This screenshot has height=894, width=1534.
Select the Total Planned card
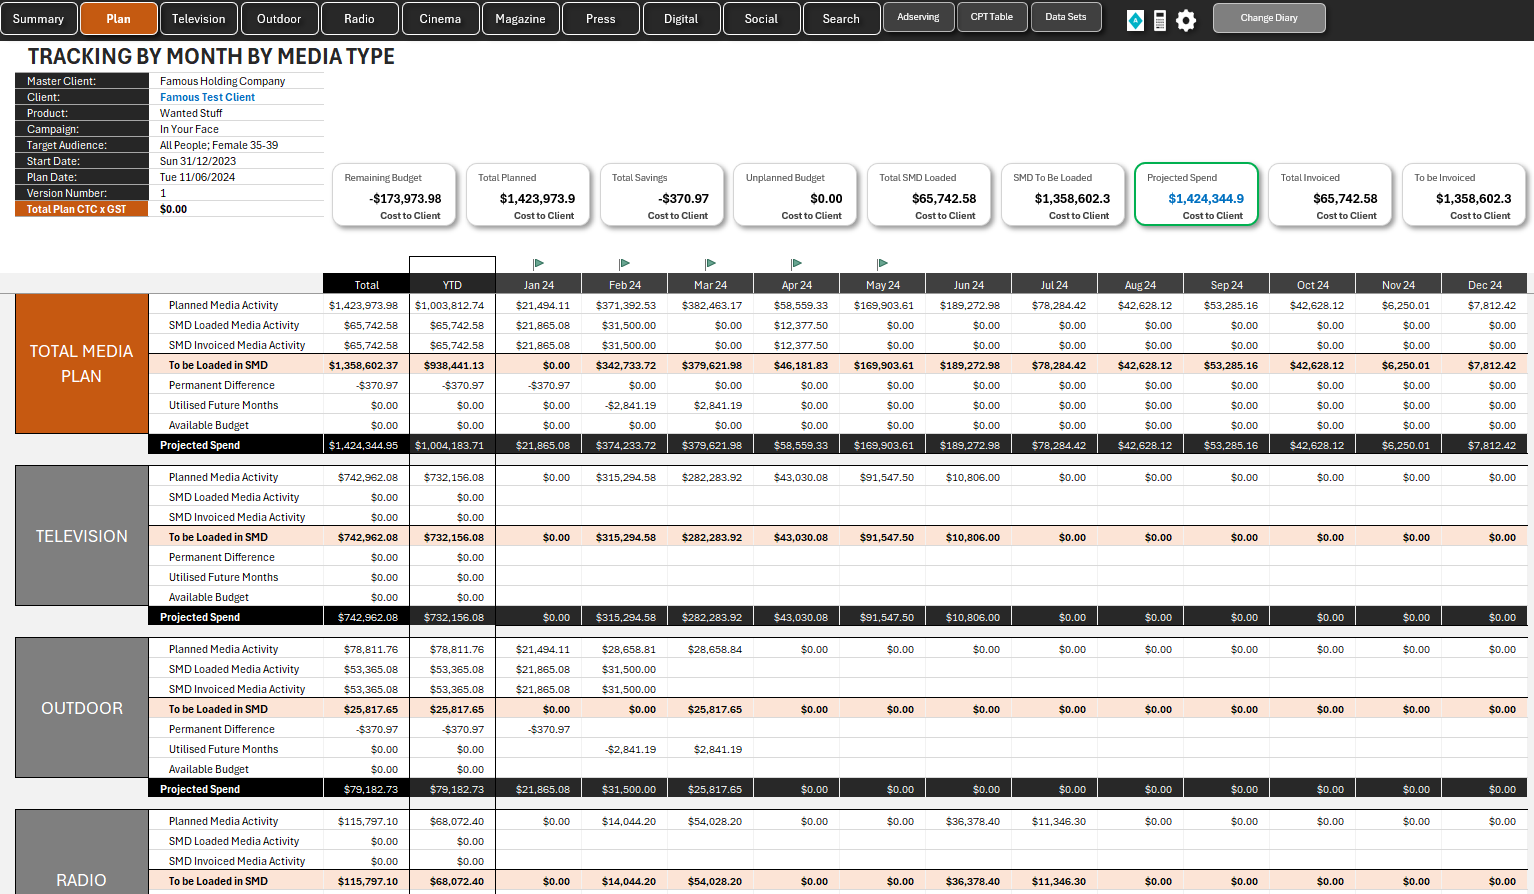pyautogui.click(x=528, y=195)
